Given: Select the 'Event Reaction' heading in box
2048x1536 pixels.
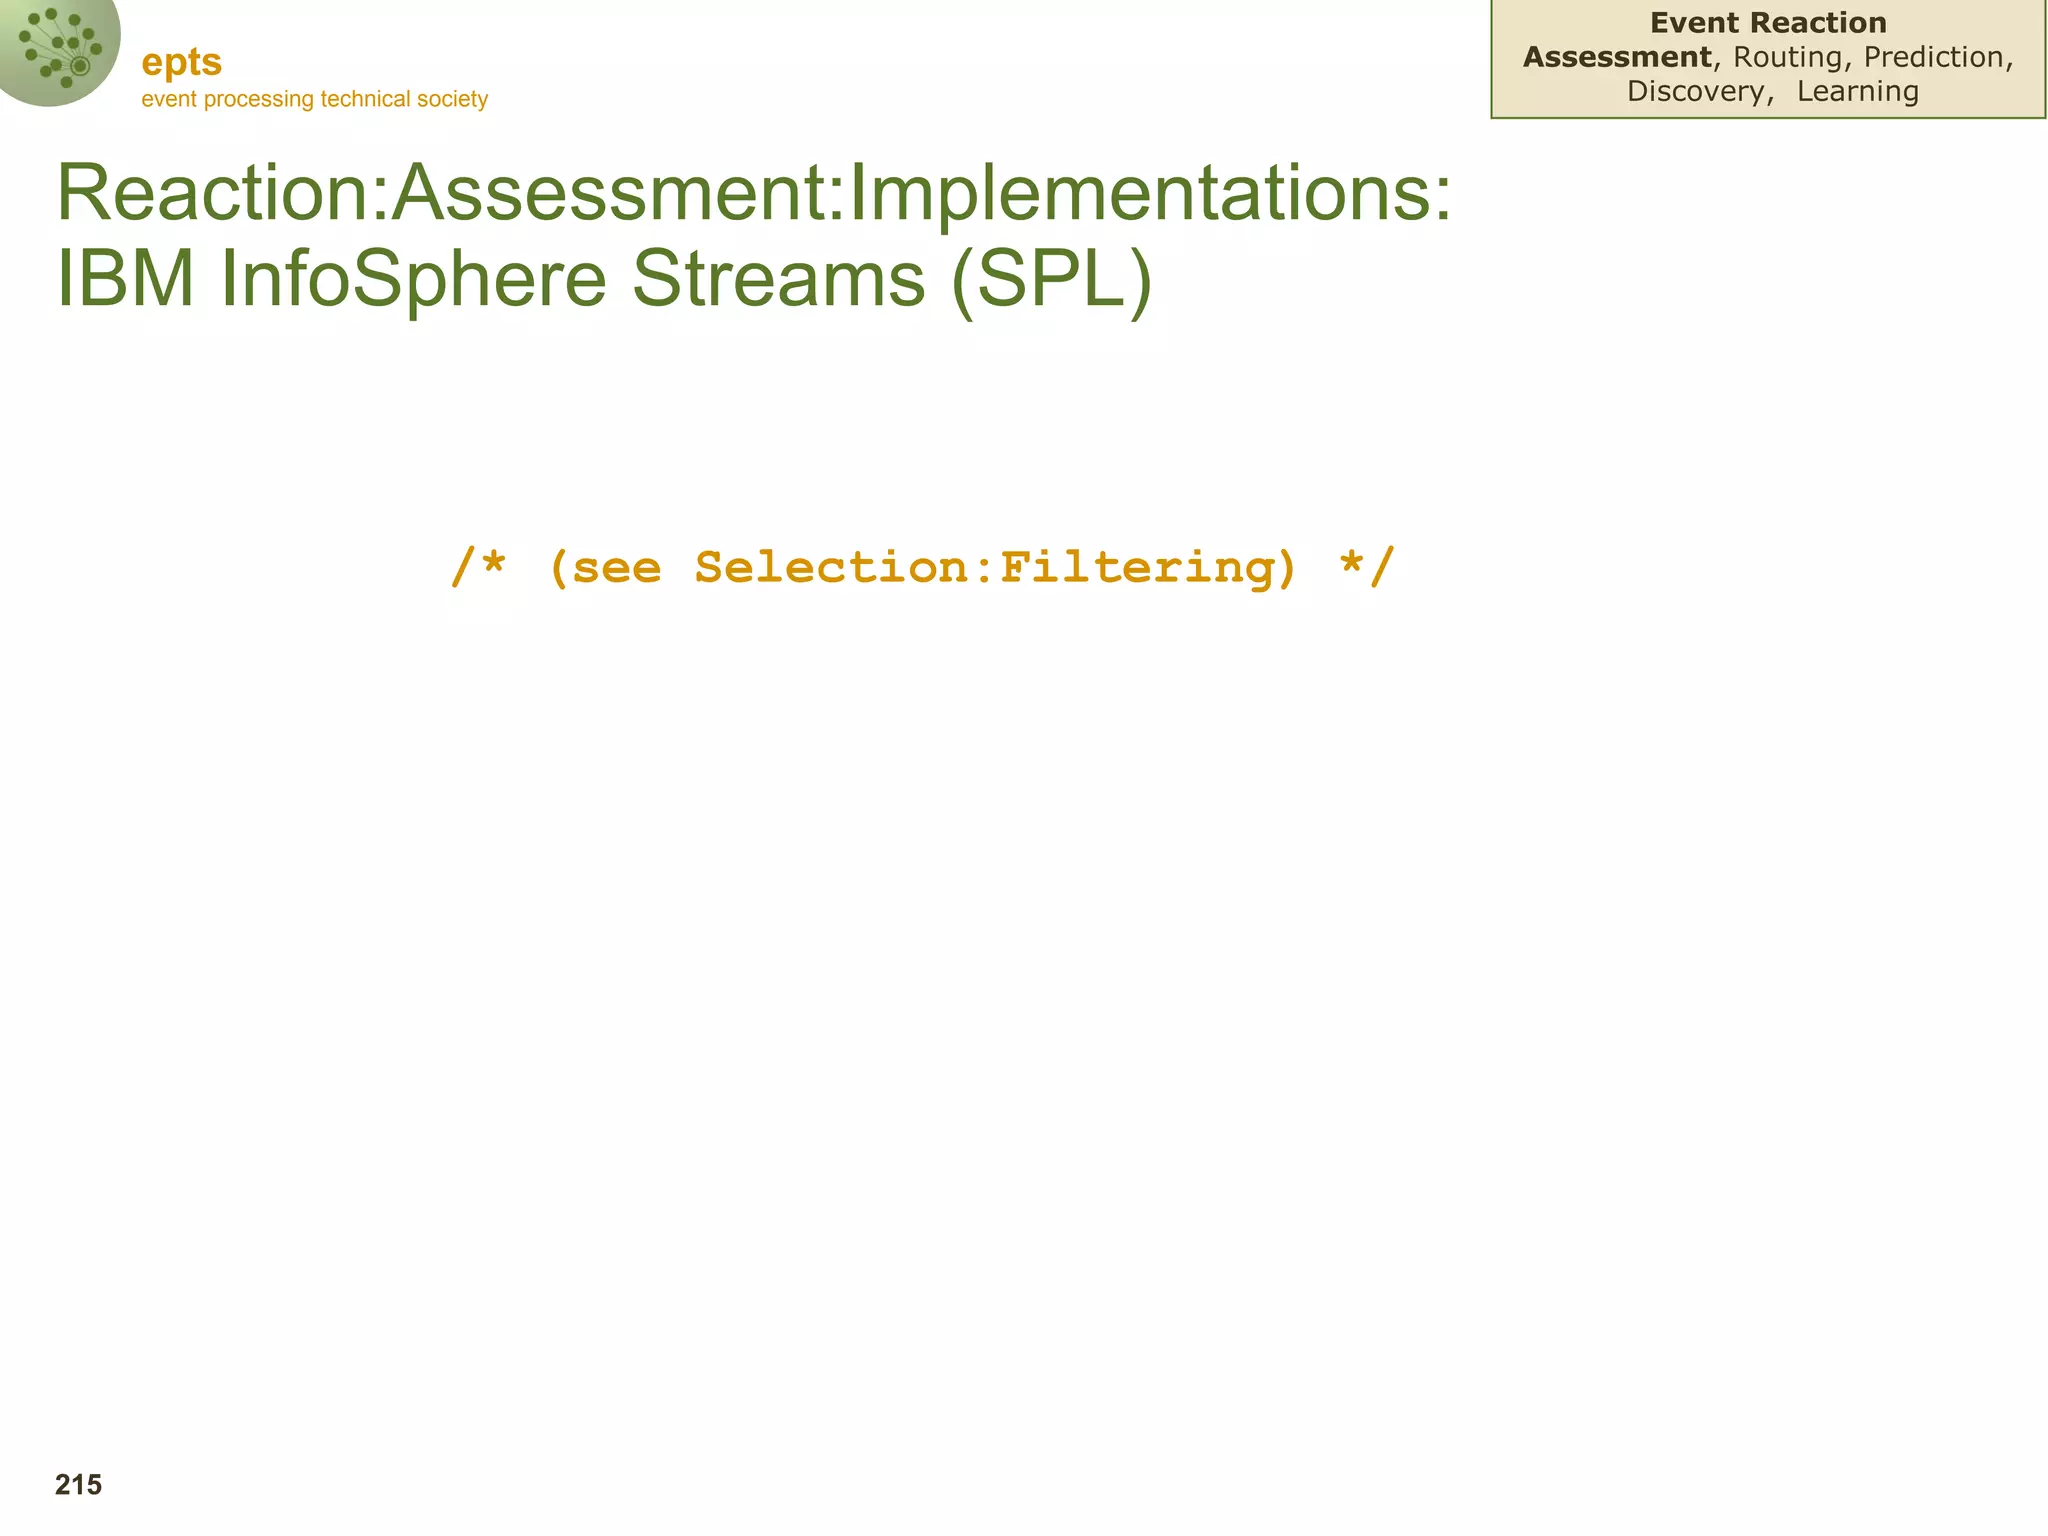Looking at the screenshot, I should [1768, 23].
